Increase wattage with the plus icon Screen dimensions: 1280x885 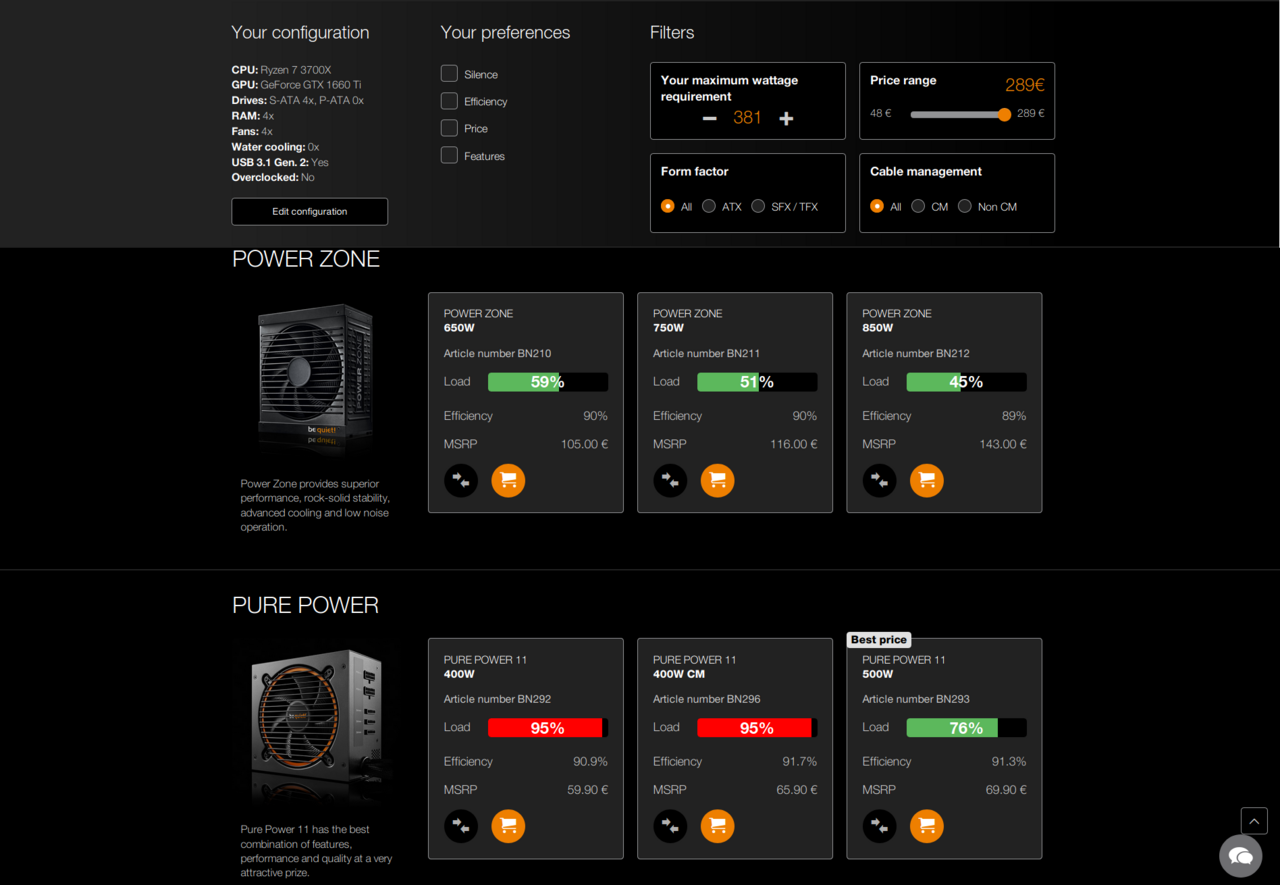[x=786, y=118]
